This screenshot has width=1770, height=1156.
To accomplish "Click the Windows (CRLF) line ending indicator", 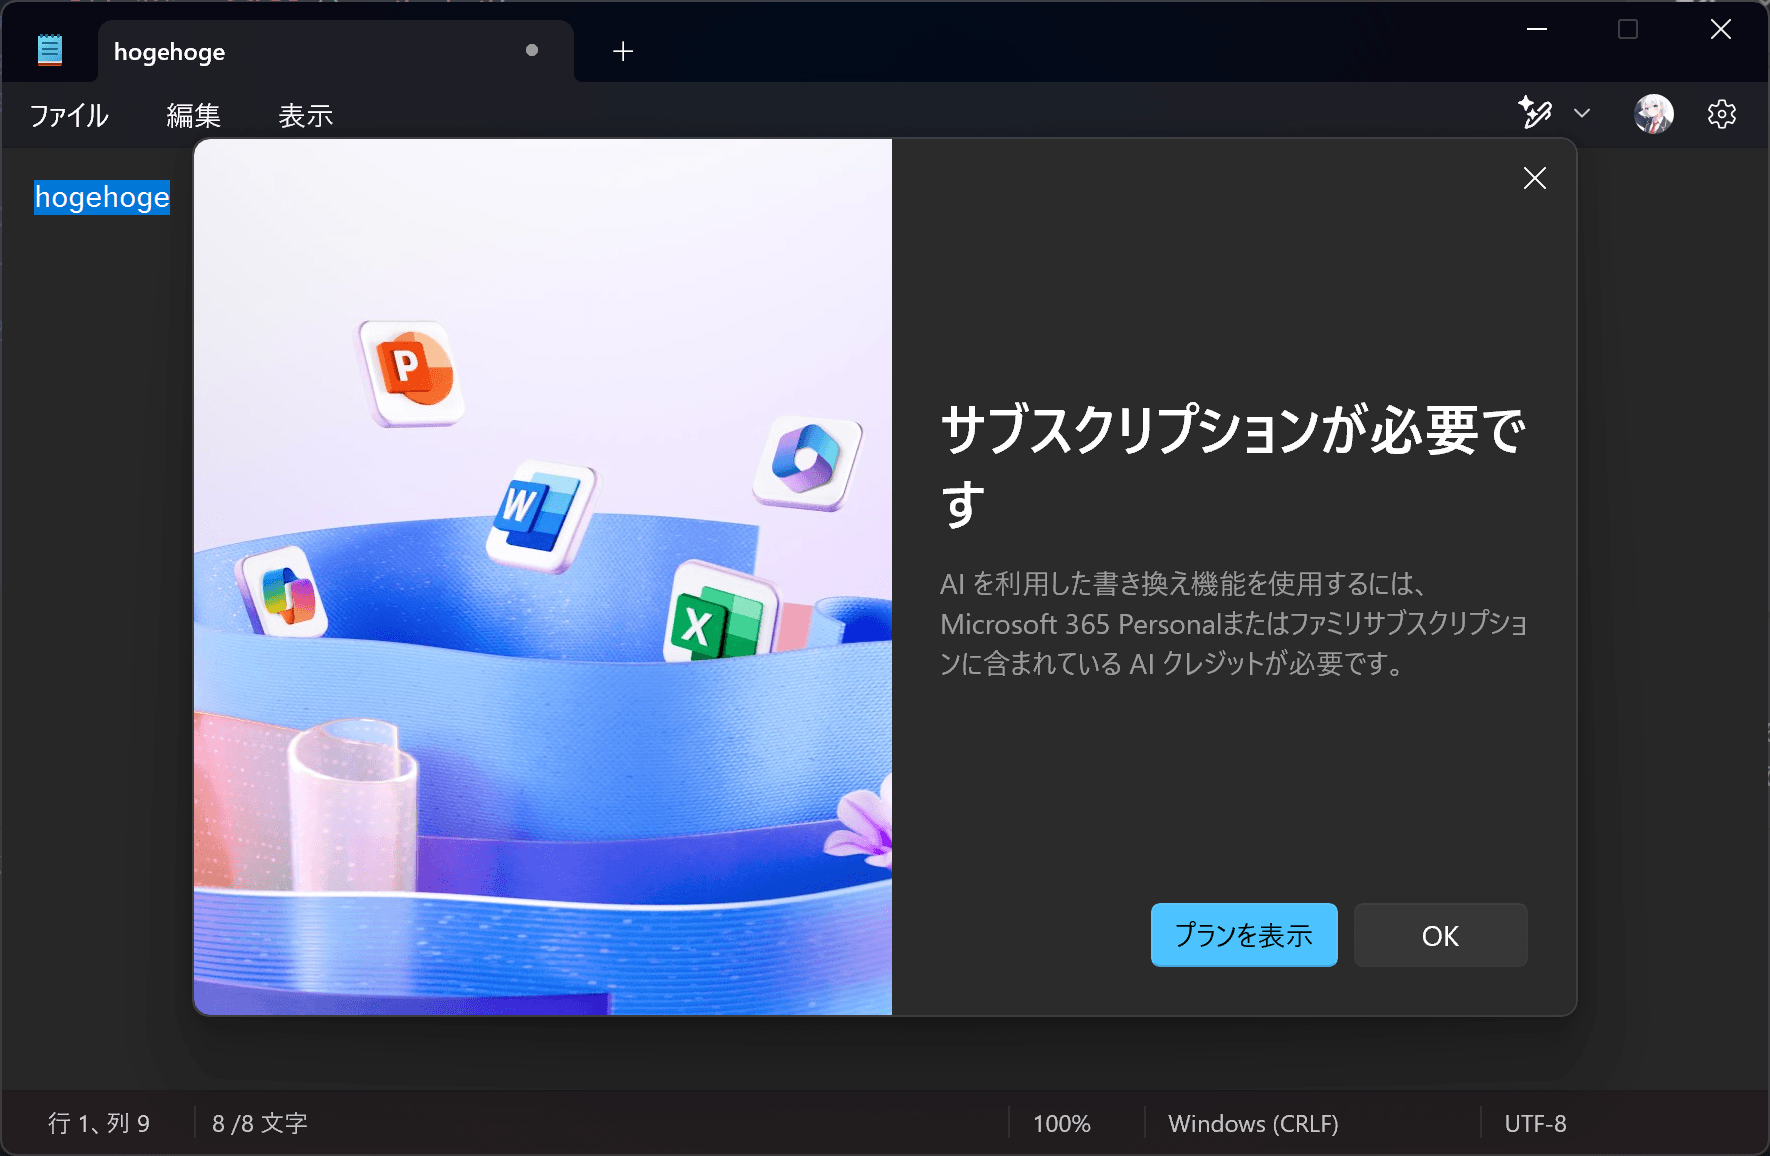I will (1253, 1123).
